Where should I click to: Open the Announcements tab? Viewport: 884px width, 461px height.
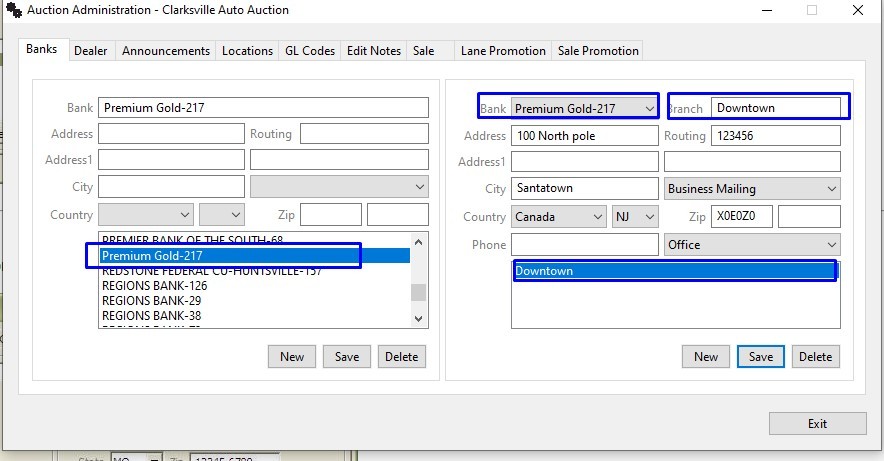point(166,51)
